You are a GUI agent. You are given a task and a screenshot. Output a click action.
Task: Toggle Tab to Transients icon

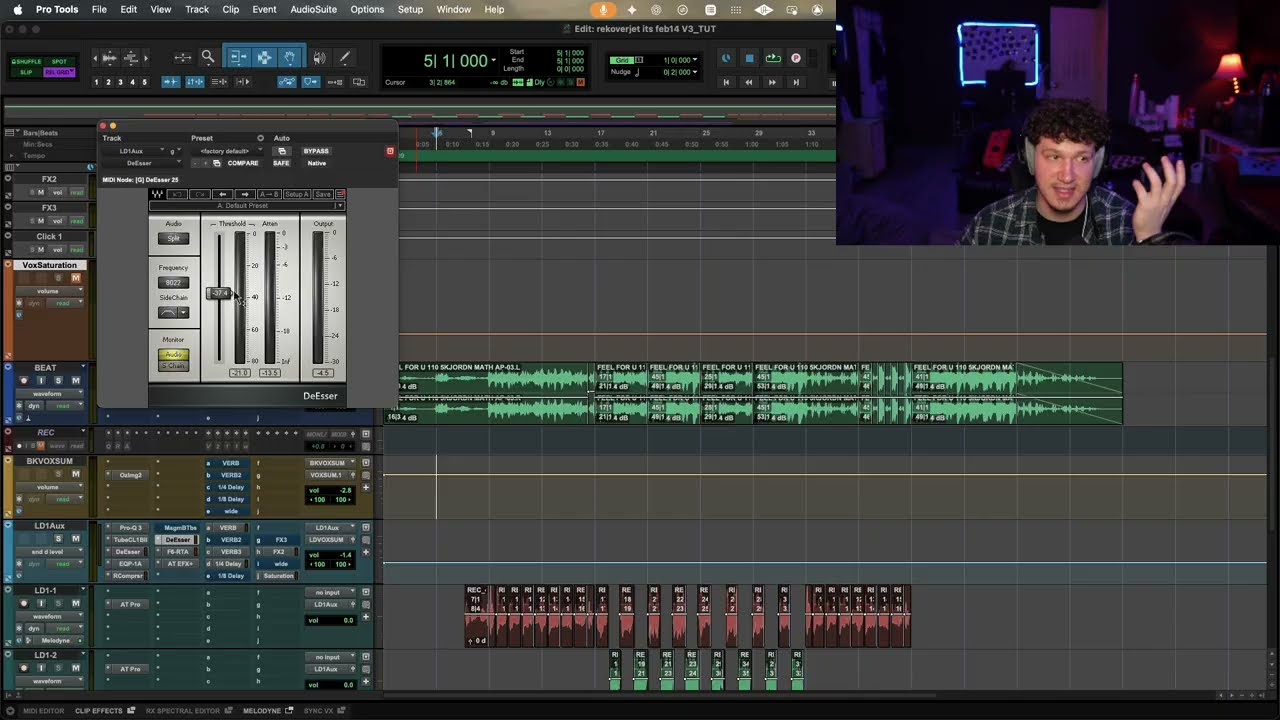171,82
